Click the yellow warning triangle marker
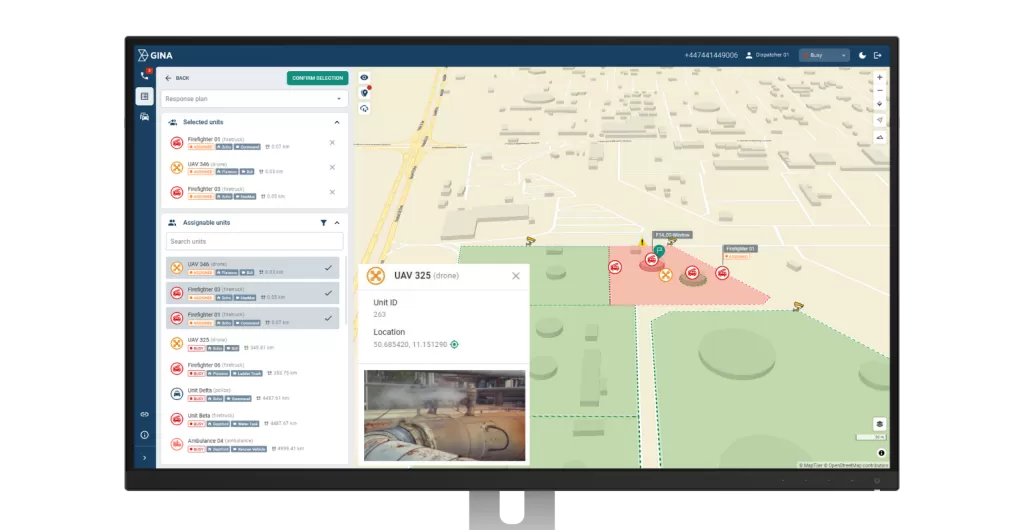This screenshot has width=1024, height=530. (642, 242)
